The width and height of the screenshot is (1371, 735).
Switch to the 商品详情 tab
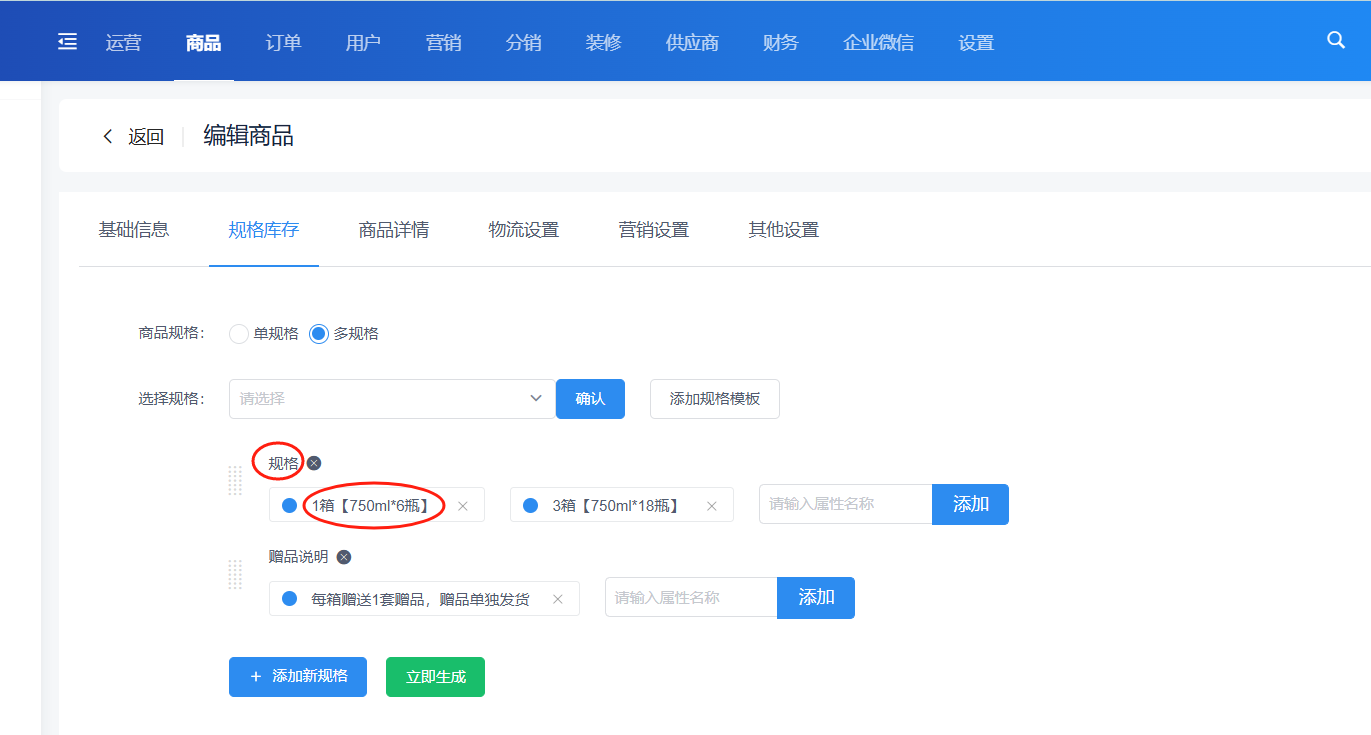[394, 230]
